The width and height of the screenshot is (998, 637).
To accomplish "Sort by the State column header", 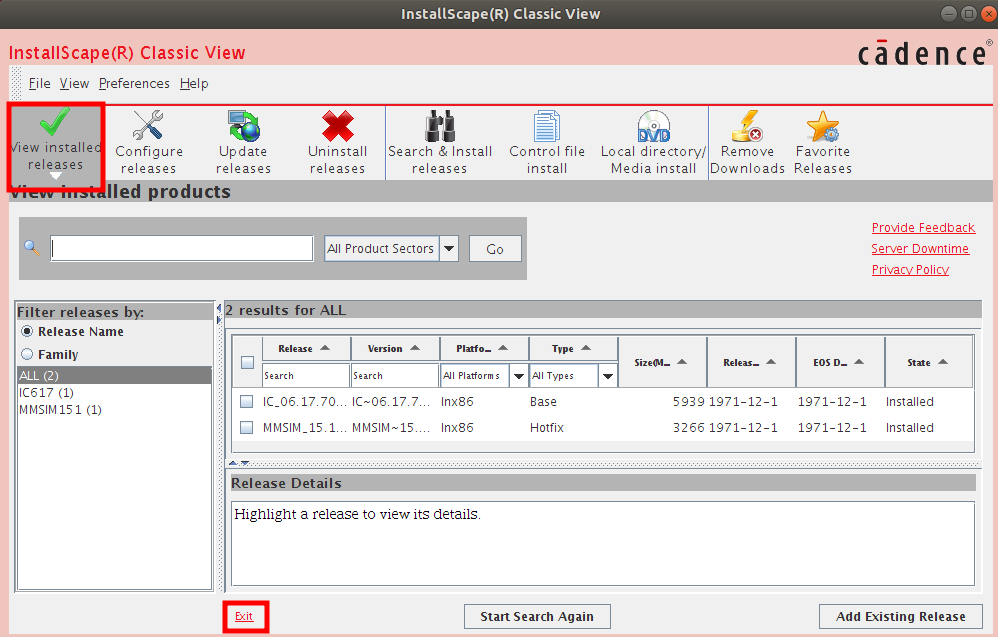I will click(929, 362).
